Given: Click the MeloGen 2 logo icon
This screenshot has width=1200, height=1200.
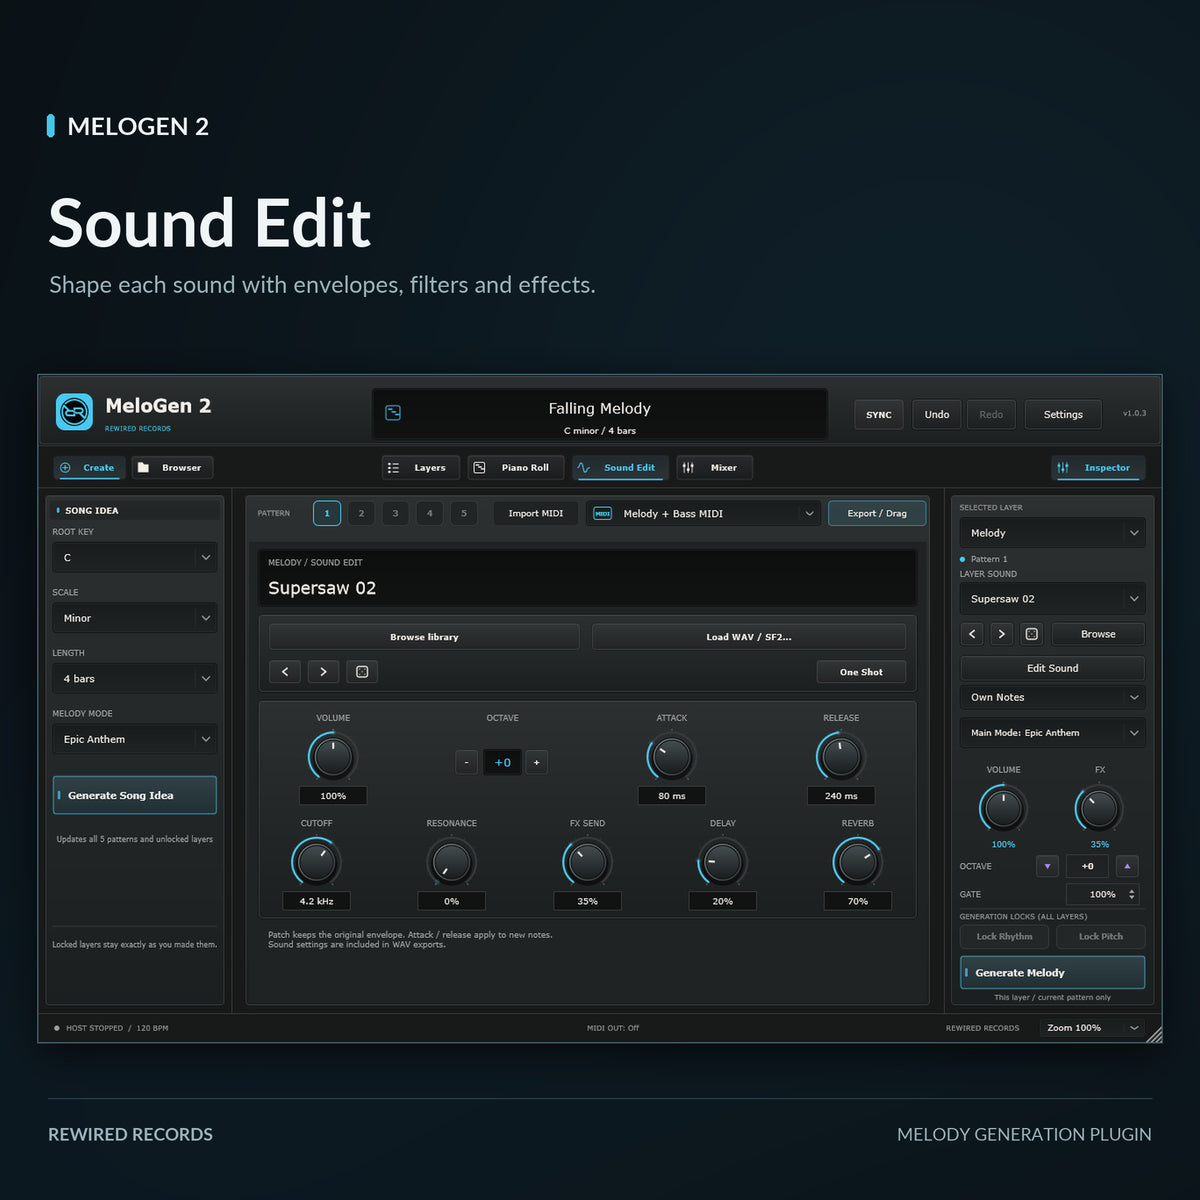Looking at the screenshot, I should [74, 411].
